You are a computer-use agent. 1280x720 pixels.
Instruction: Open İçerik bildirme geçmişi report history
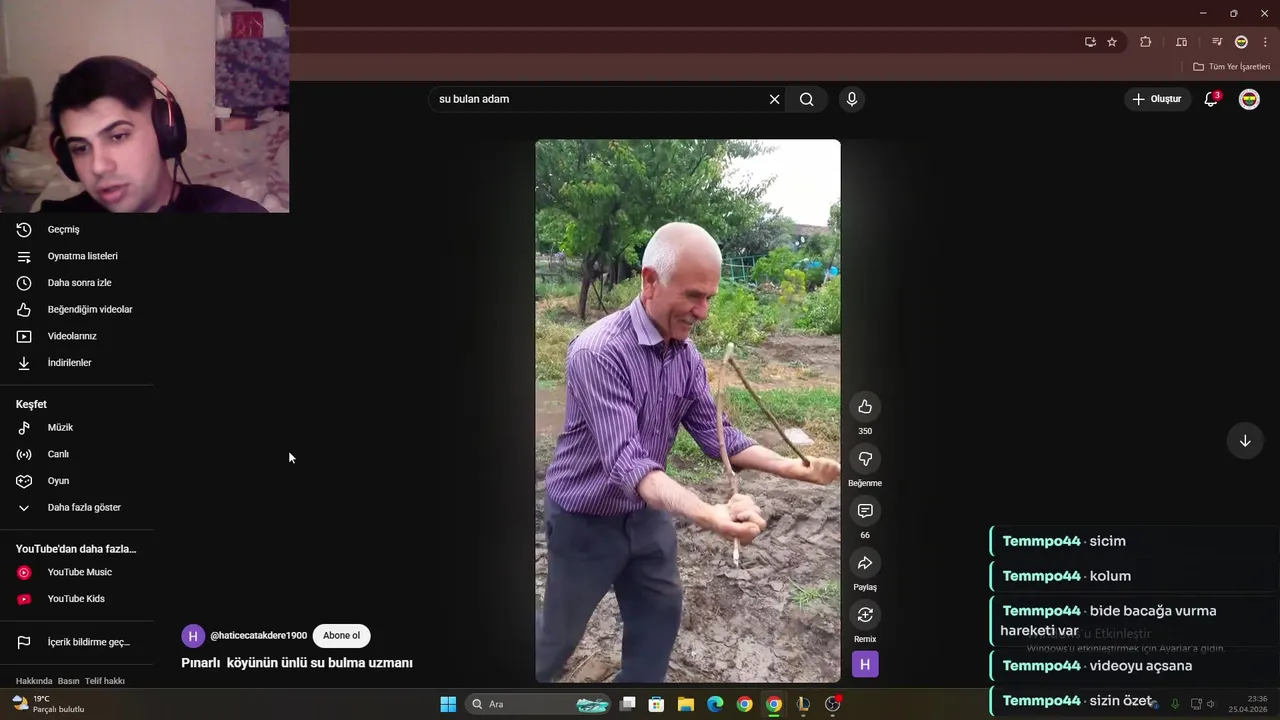[x=77, y=642]
